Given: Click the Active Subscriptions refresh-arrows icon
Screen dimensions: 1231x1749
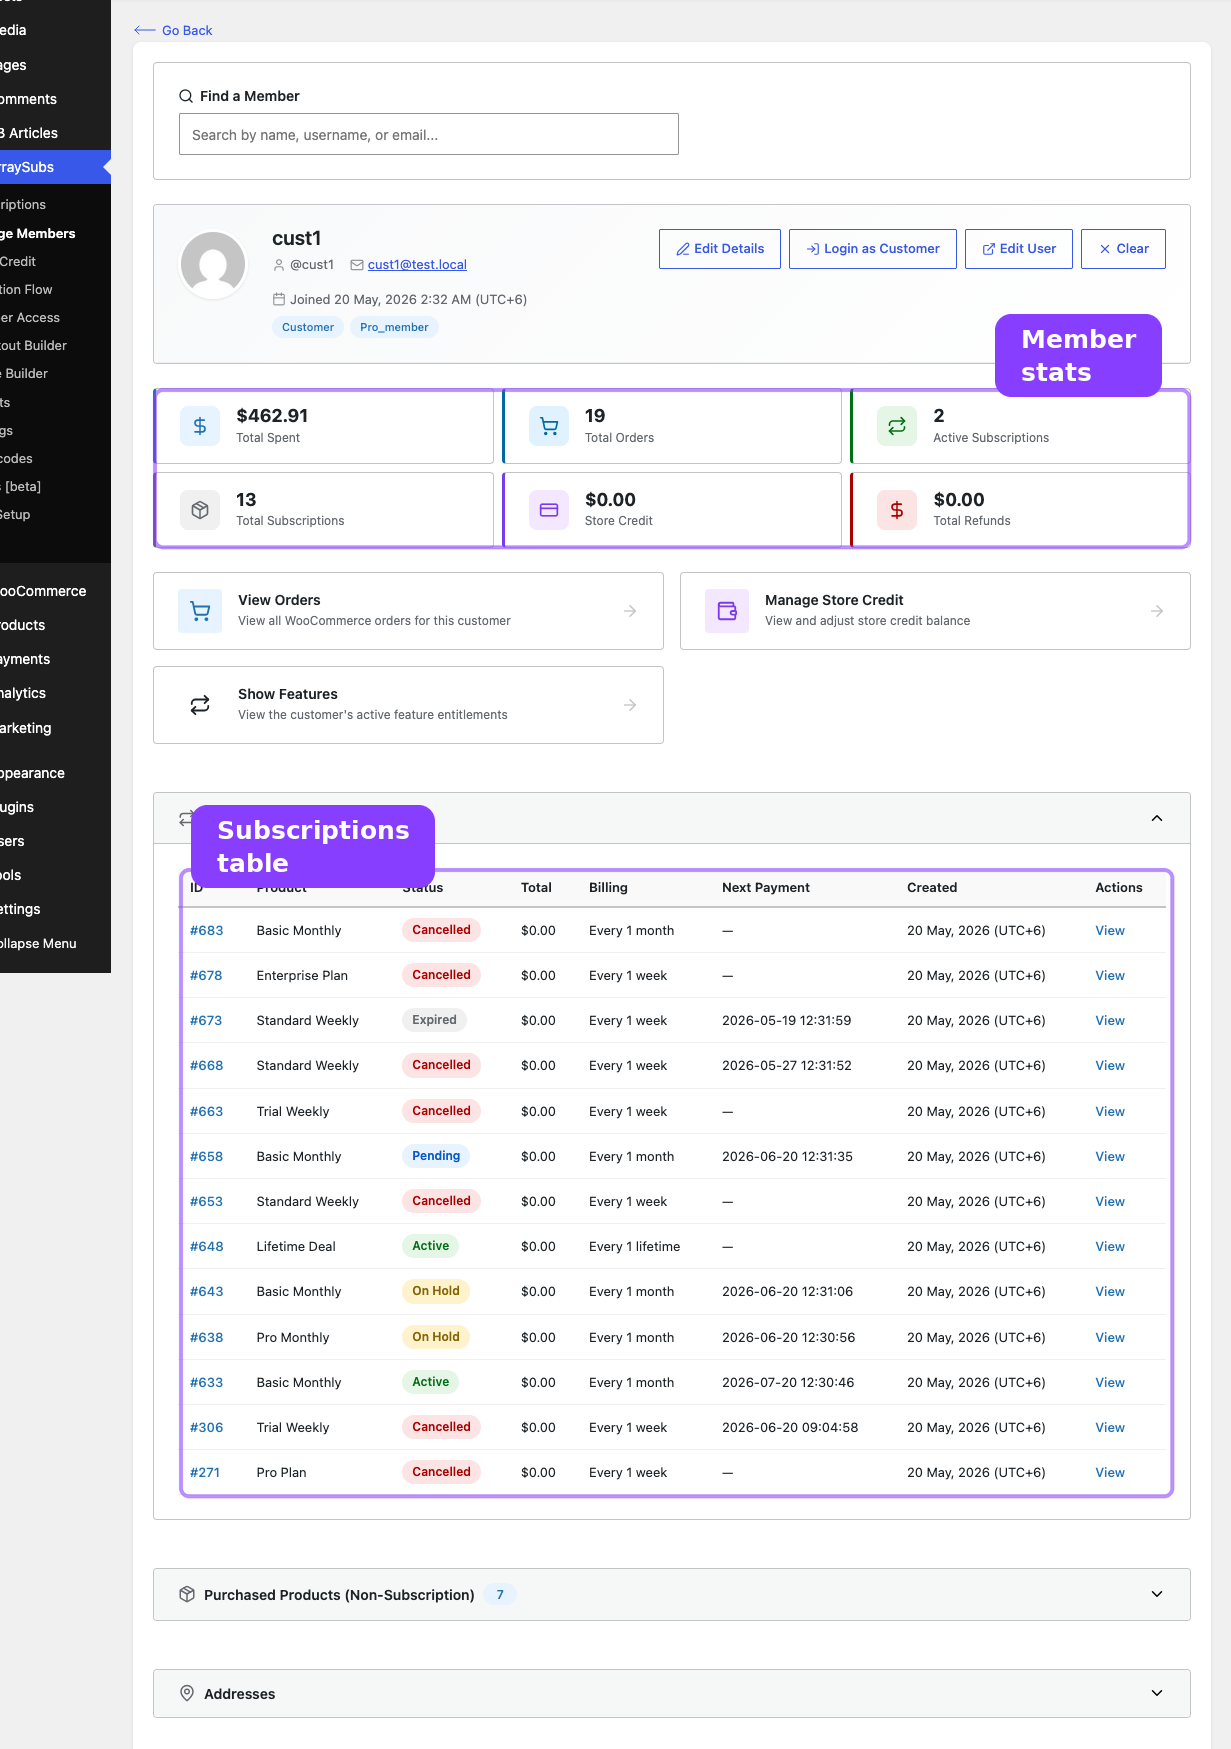Looking at the screenshot, I should (x=897, y=426).
